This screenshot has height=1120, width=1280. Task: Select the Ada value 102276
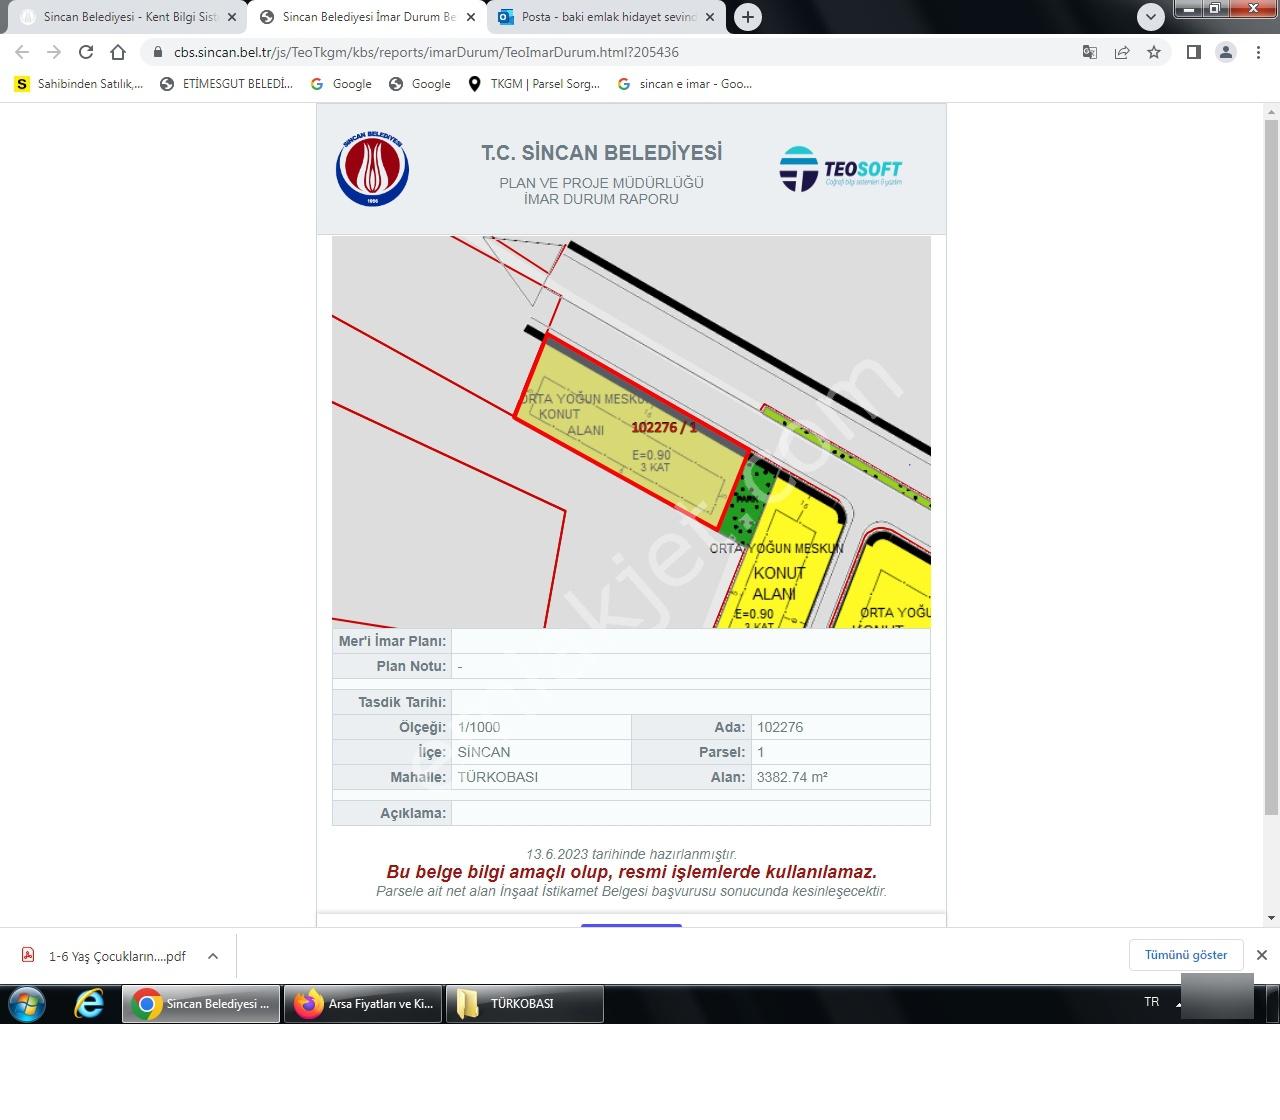click(780, 727)
